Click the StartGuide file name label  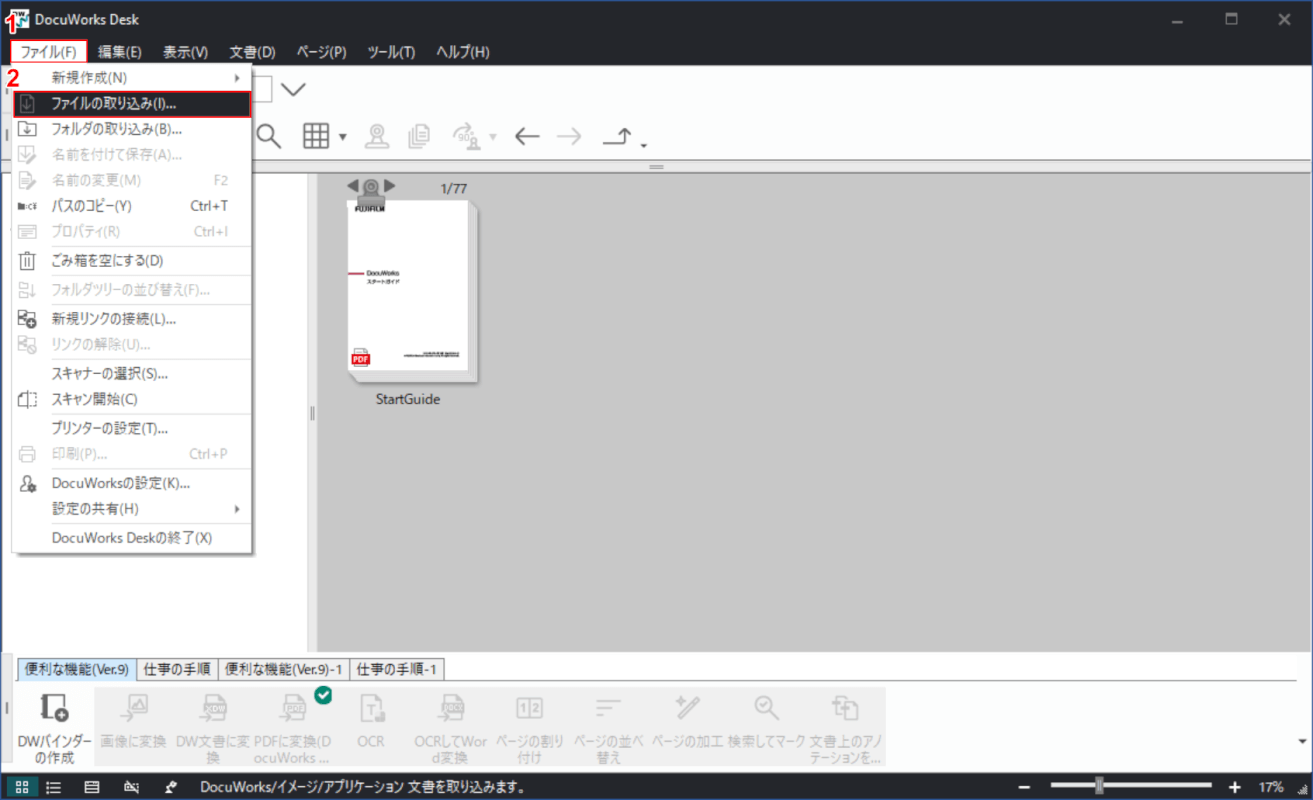pos(408,399)
